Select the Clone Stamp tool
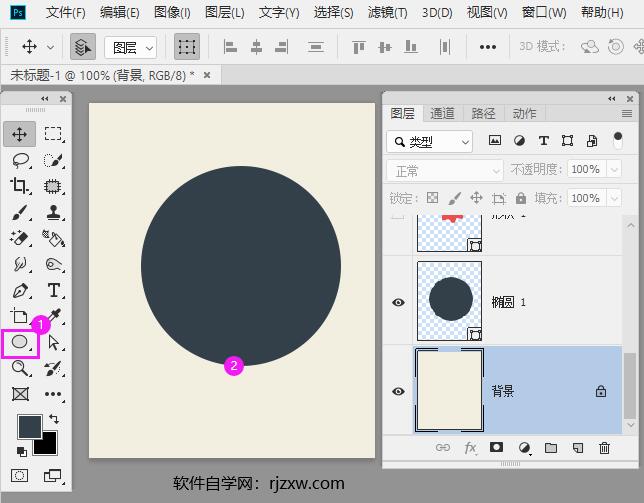Viewport: 644px width, 503px height. [x=53, y=212]
